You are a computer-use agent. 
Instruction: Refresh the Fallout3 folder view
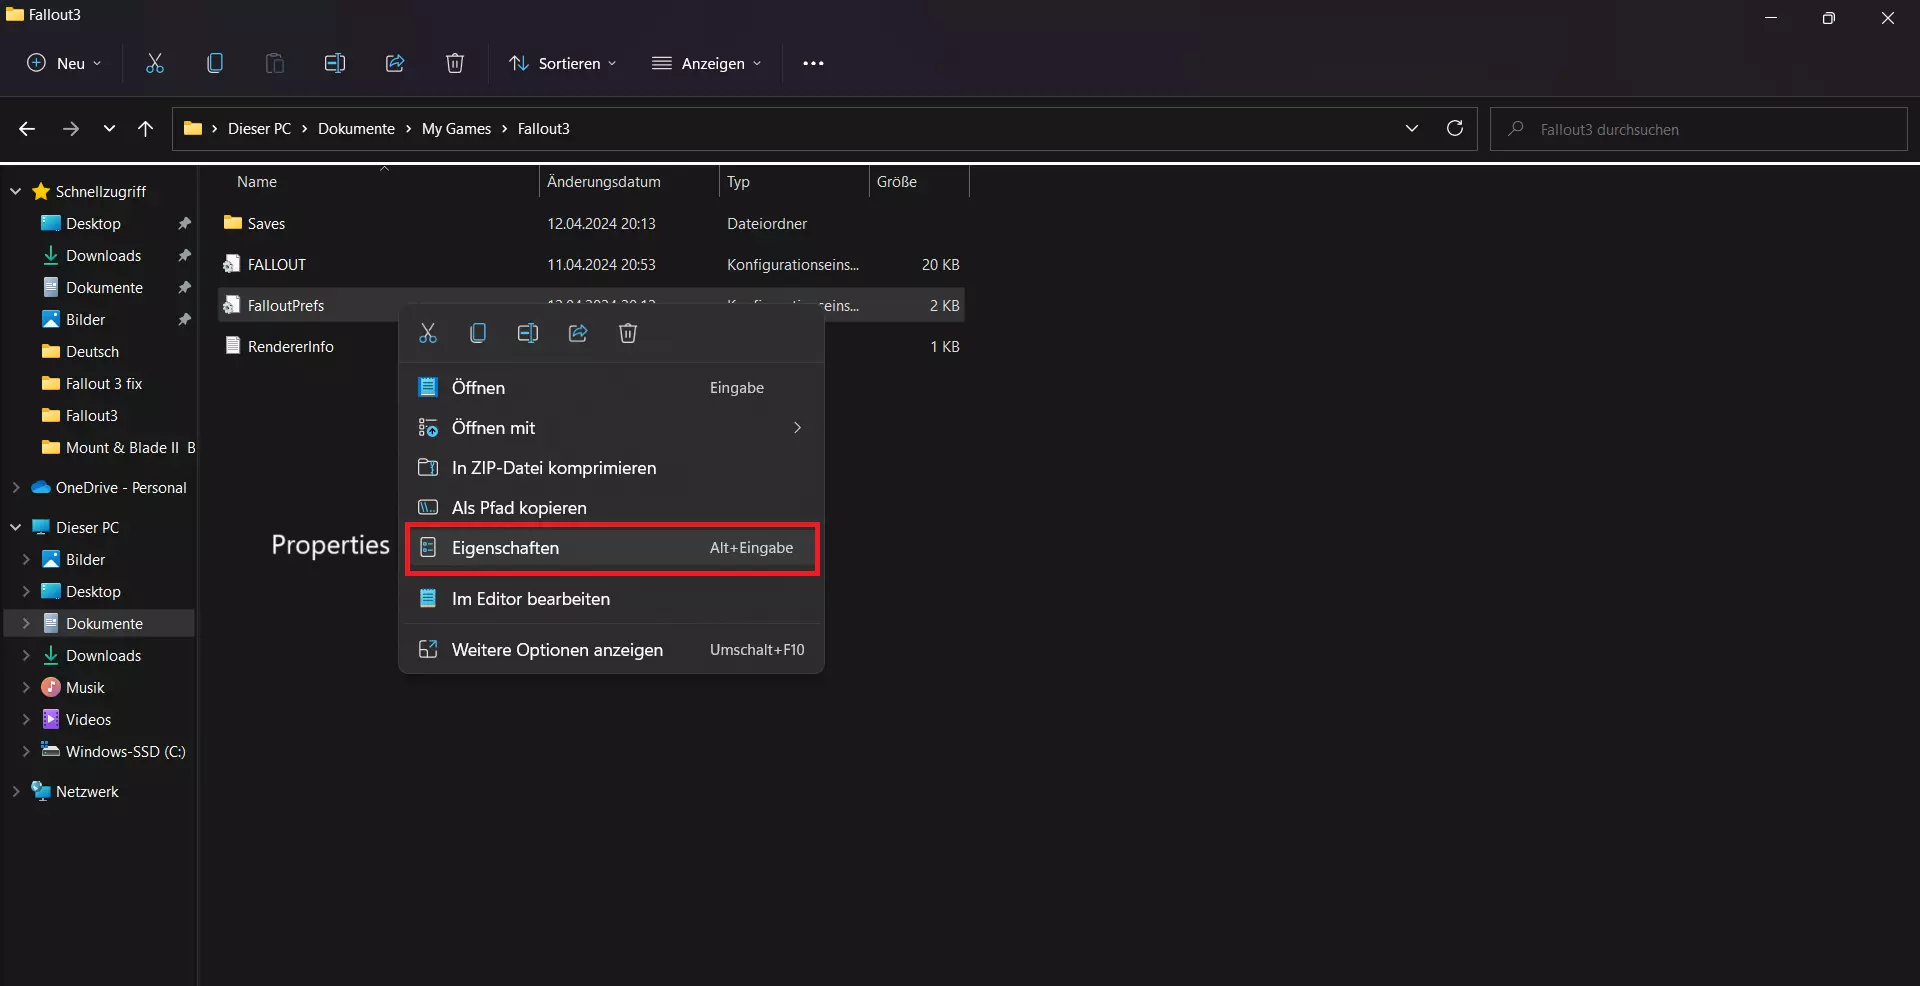tap(1455, 128)
